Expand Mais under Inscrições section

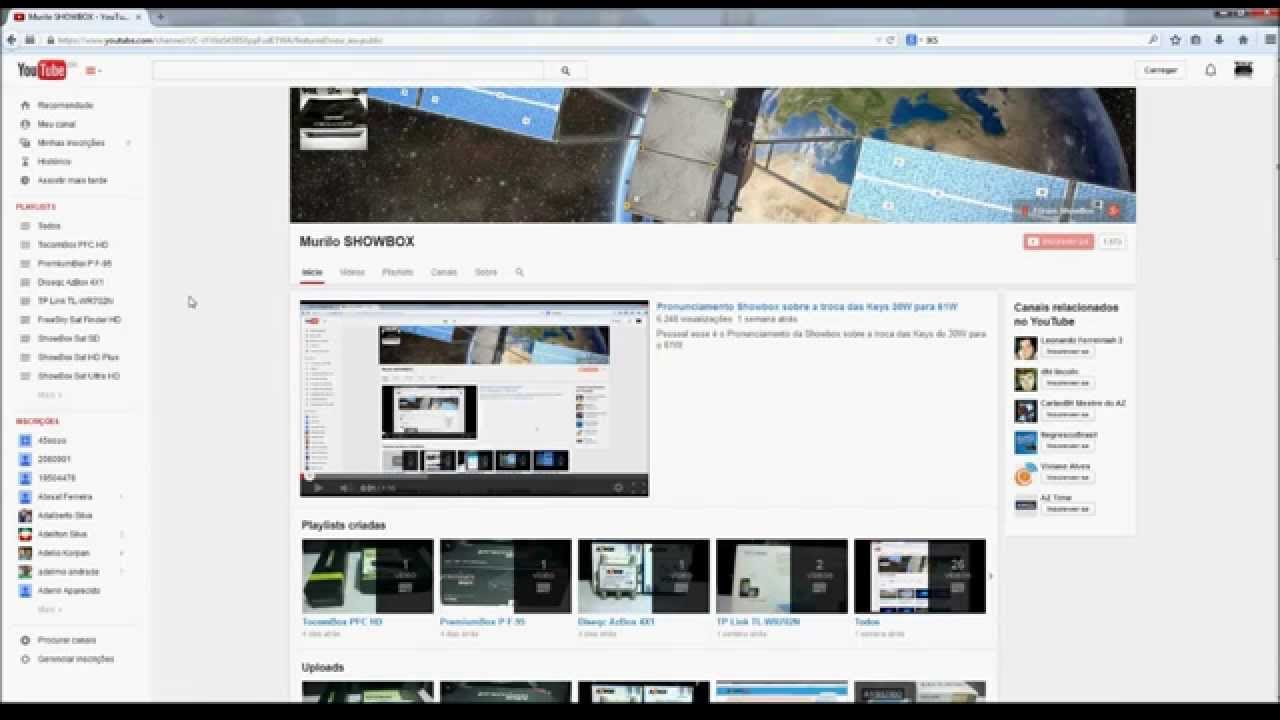coord(49,609)
